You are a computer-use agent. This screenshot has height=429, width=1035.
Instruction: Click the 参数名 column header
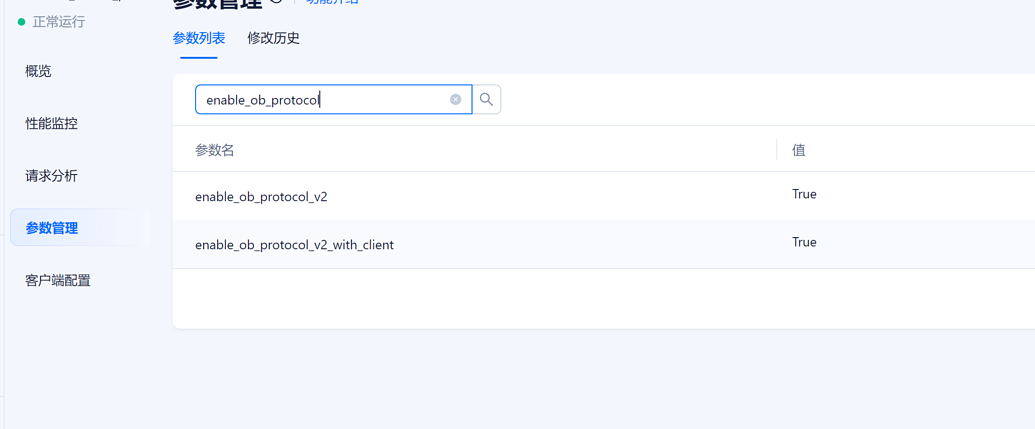[x=215, y=150]
